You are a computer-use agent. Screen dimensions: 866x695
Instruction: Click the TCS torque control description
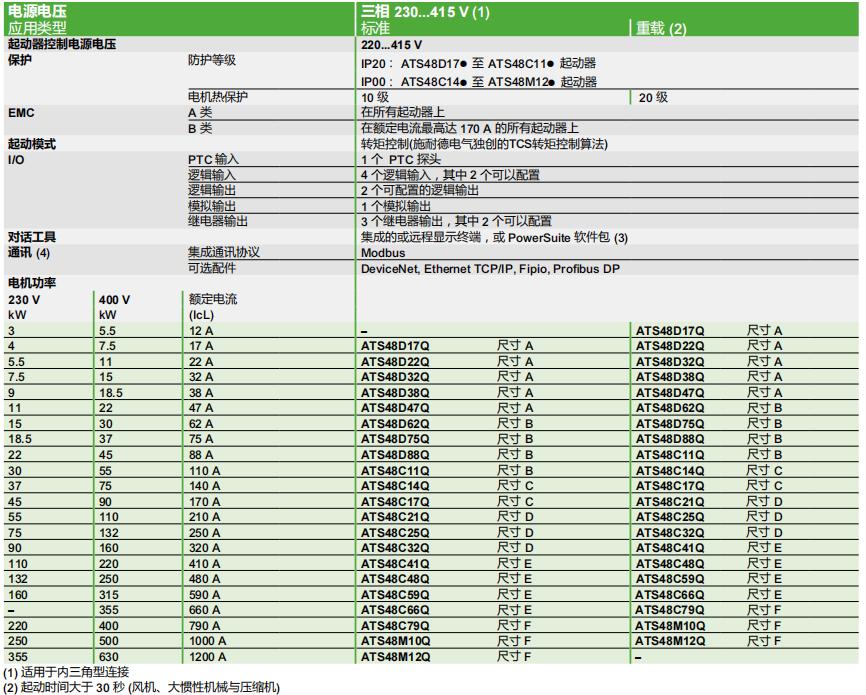[x=484, y=144]
